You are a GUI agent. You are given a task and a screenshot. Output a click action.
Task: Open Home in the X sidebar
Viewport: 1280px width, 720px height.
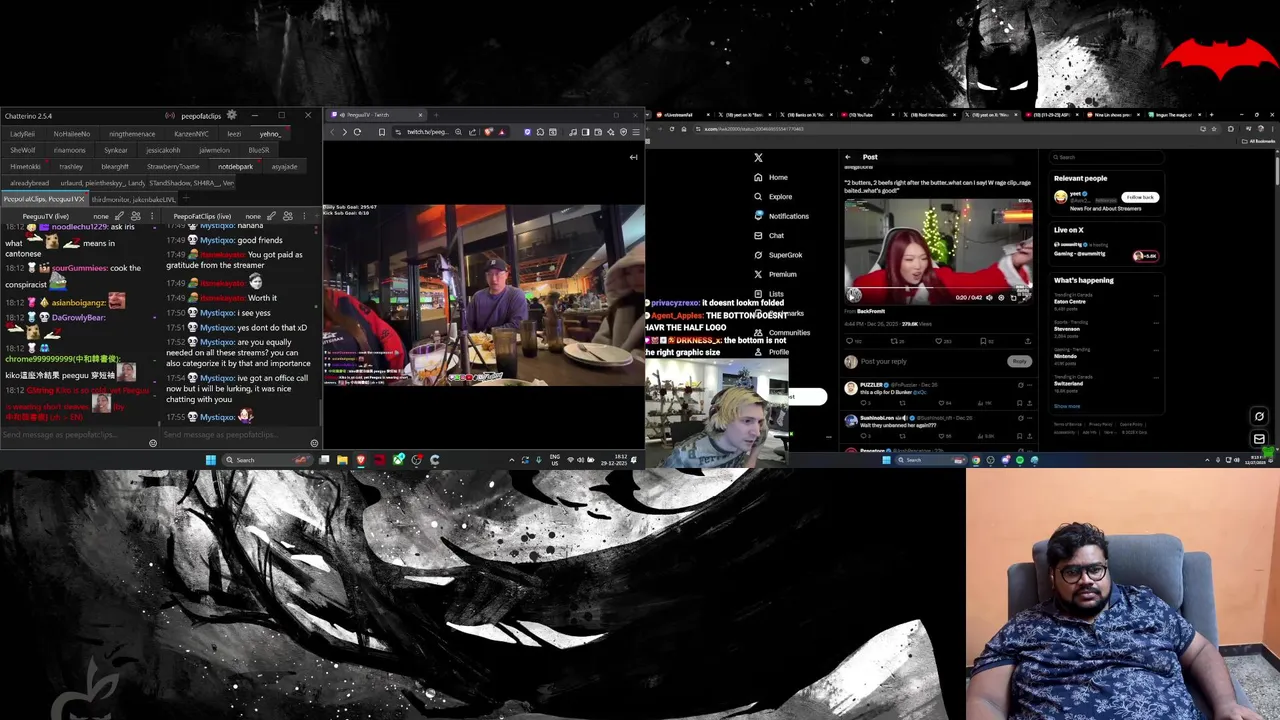click(x=771, y=177)
